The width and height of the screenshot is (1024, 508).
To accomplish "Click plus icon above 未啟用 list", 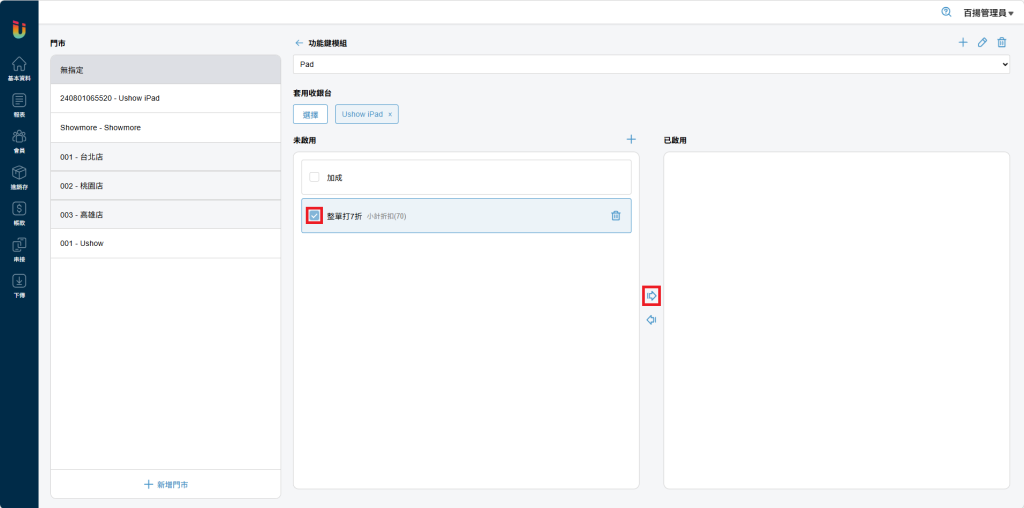I will [631, 139].
